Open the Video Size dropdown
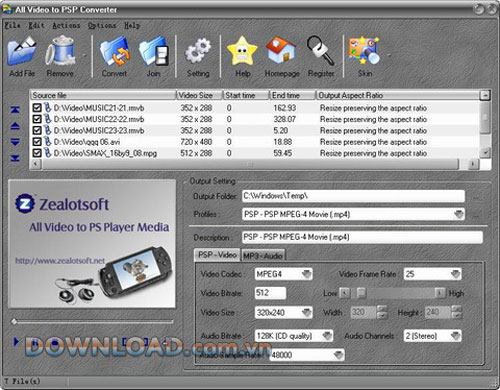Viewport: 500px width, 390px height. pos(306,312)
